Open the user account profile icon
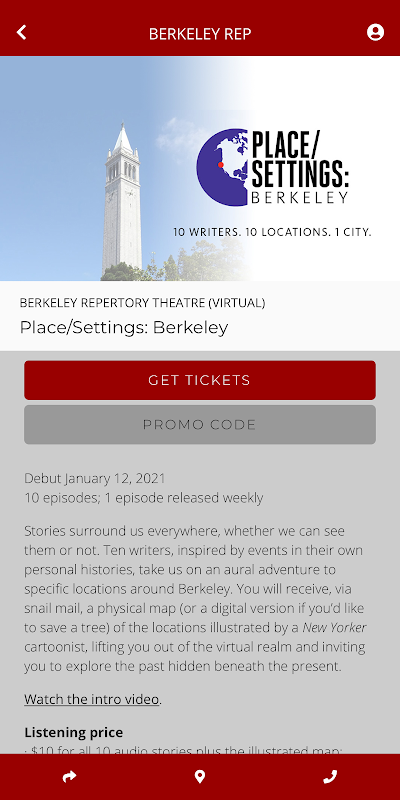The width and height of the screenshot is (400, 800). [376, 33]
